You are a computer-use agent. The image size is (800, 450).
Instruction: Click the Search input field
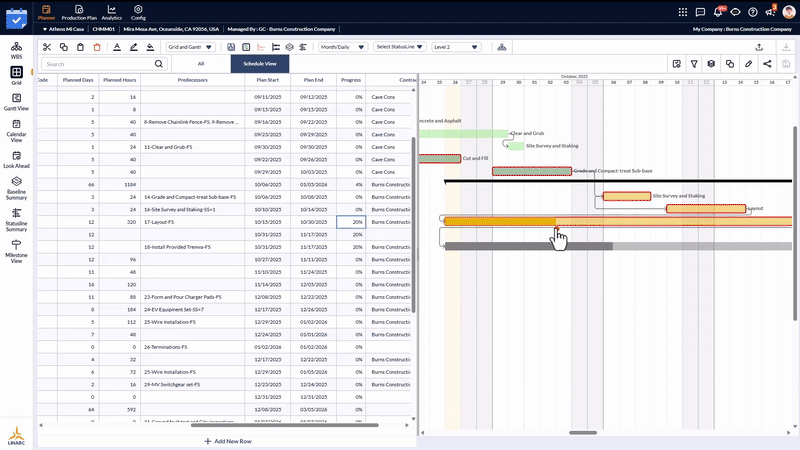pyautogui.click(x=90, y=64)
